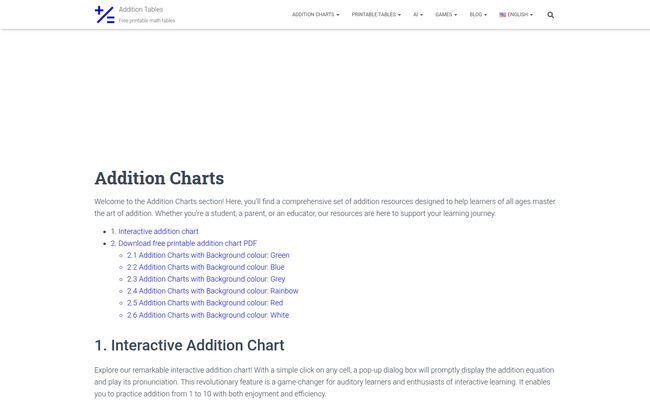Jump to Background colour: Green charts
Viewport: 650px width, 414px height.
(x=208, y=255)
